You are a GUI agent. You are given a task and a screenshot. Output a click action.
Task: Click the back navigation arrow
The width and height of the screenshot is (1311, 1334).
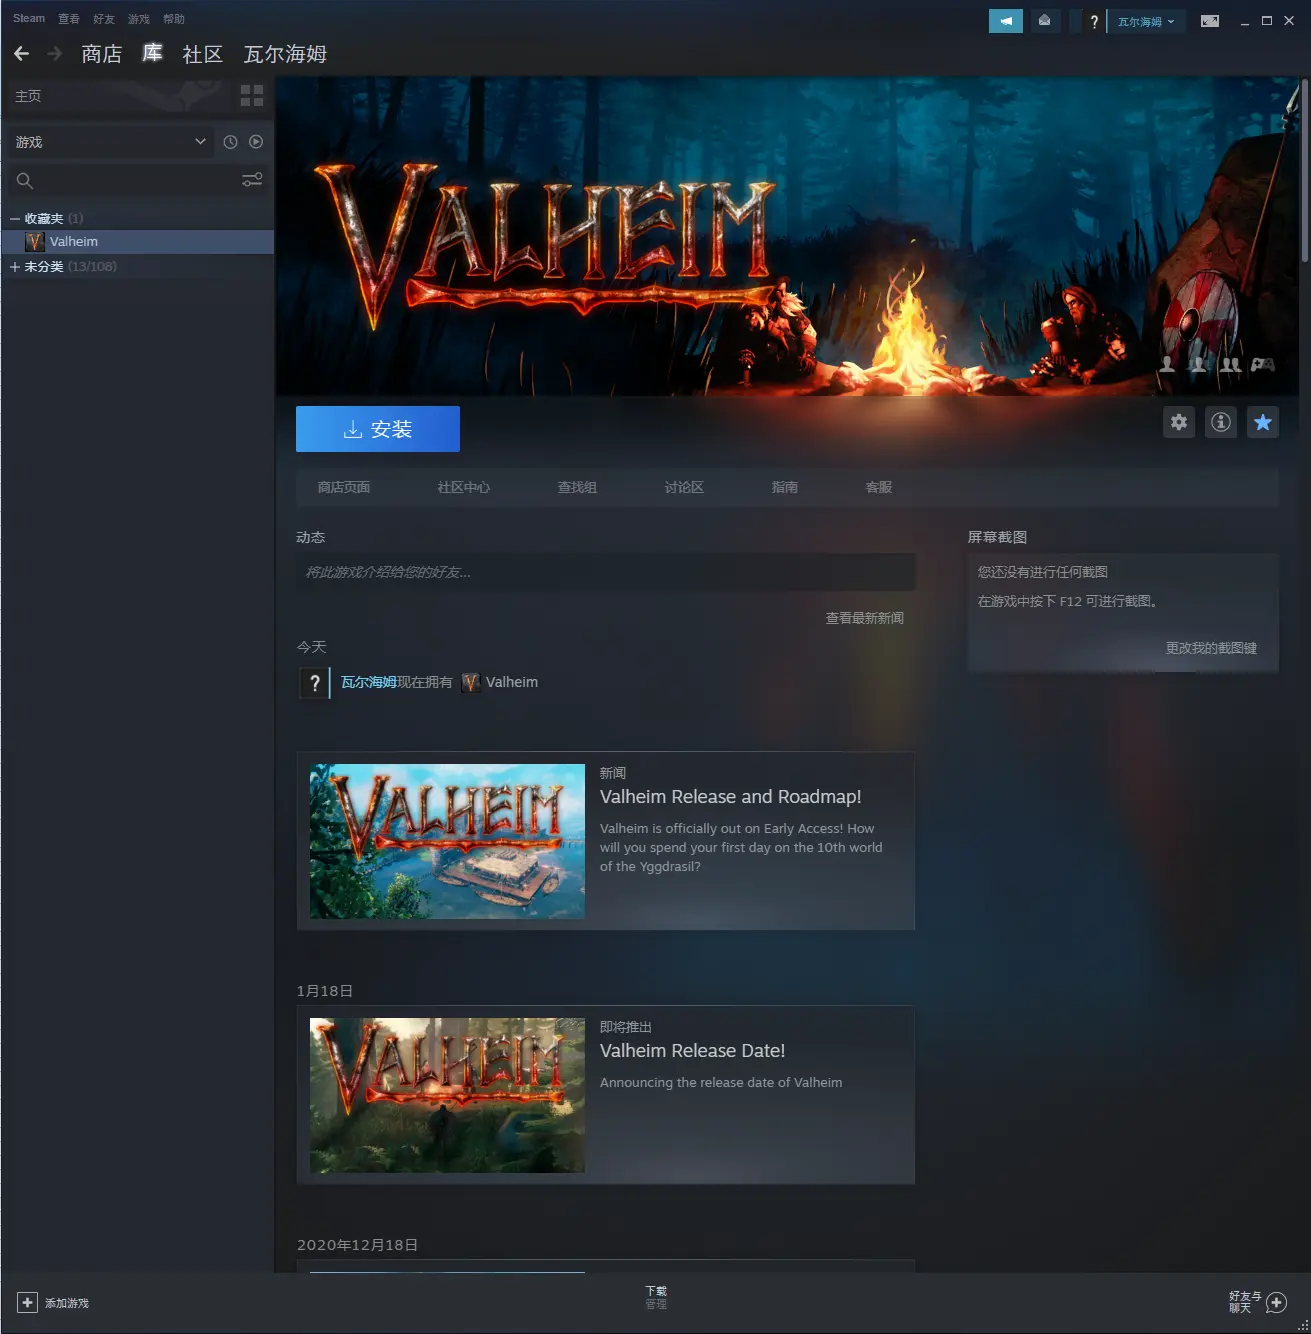(x=22, y=54)
